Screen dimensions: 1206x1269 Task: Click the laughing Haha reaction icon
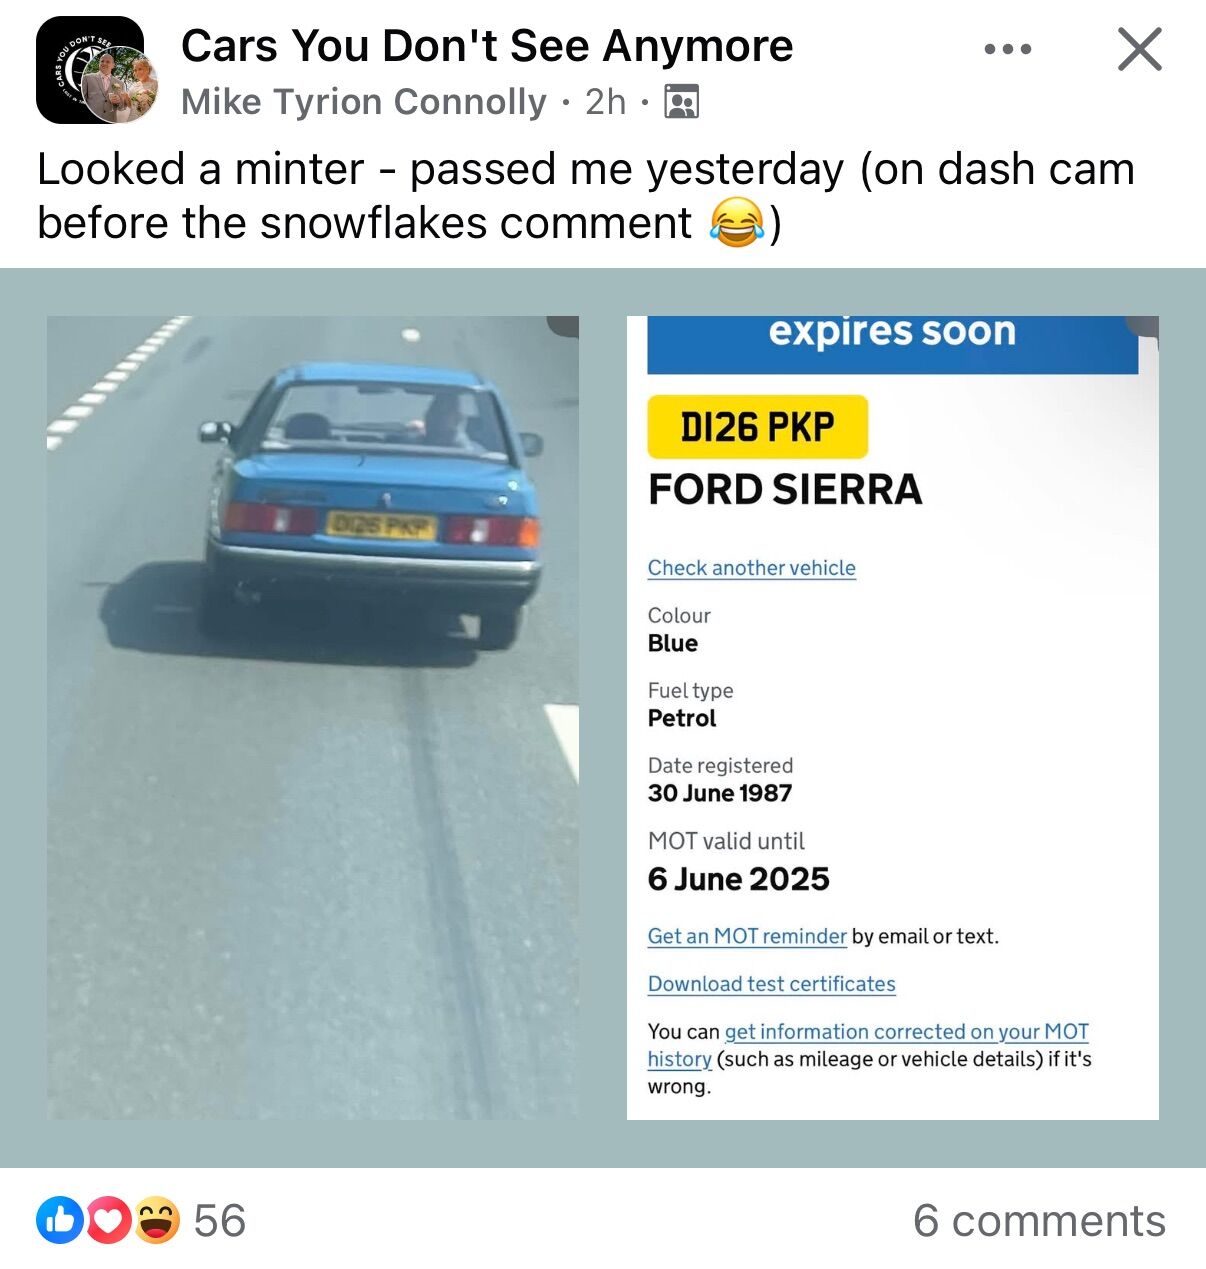click(x=157, y=1220)
